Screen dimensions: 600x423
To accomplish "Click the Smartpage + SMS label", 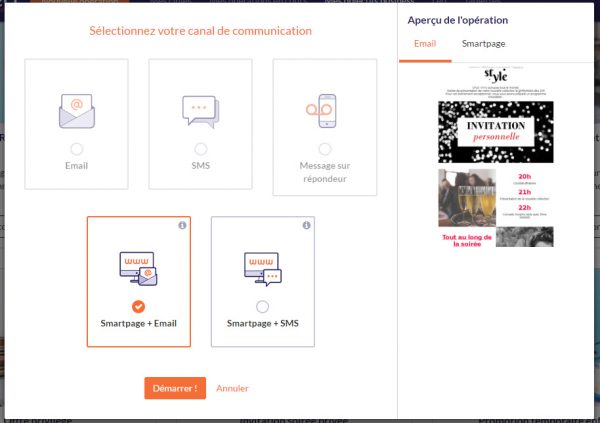I will (x=262, y=323).
